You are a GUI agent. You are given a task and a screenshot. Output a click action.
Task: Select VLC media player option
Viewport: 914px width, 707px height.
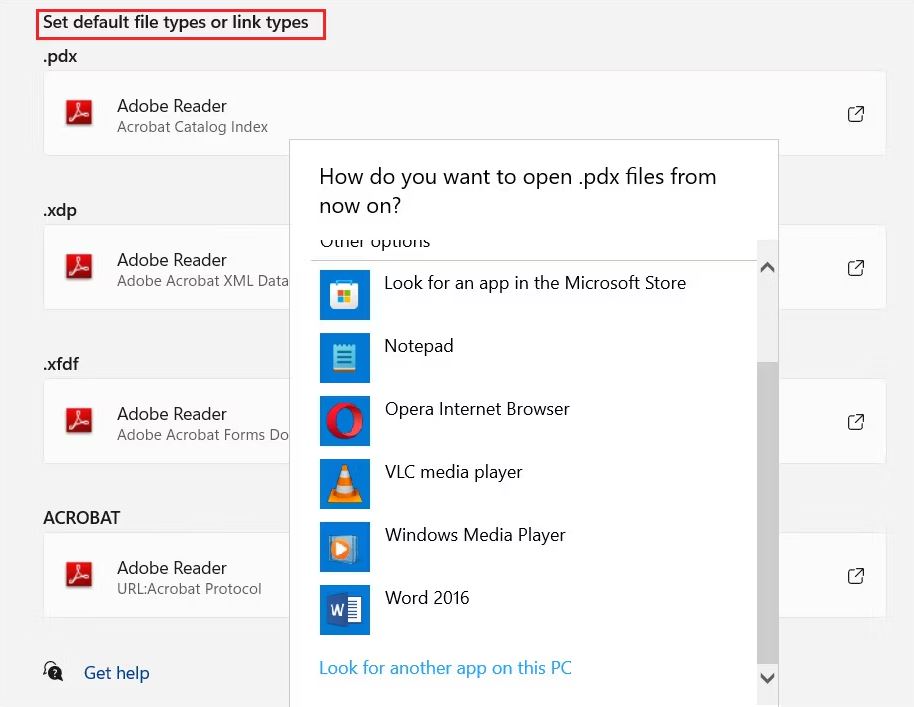click(x=533, y=483)
